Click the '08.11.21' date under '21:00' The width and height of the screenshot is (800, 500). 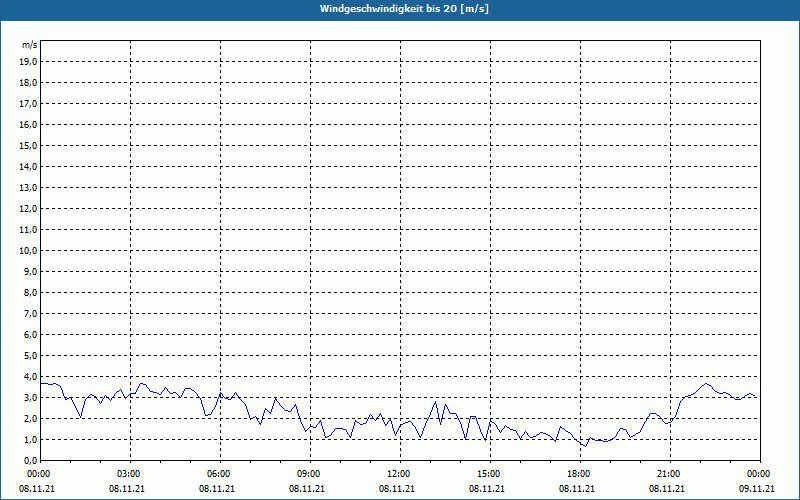coord(667,488)
